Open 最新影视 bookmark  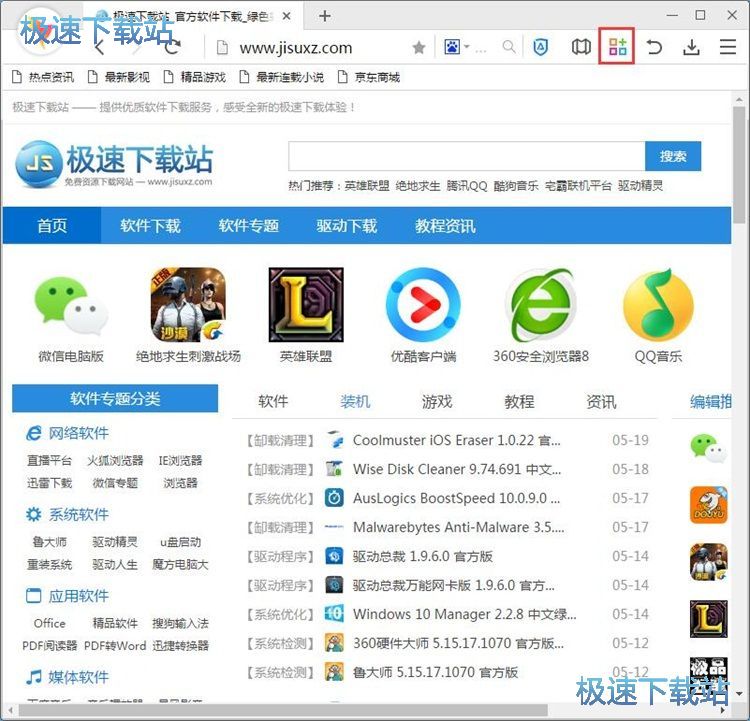(x=119, y=77)
